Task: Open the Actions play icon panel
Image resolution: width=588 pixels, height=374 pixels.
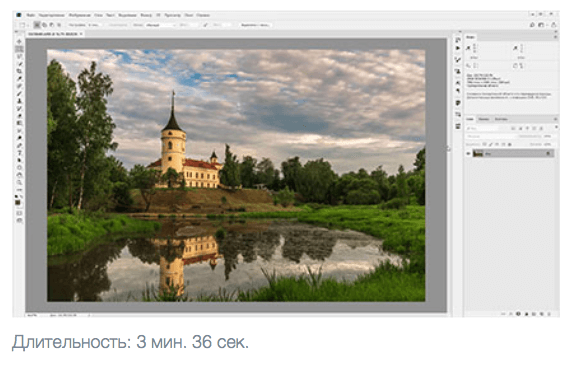Action: coord(458,48)
